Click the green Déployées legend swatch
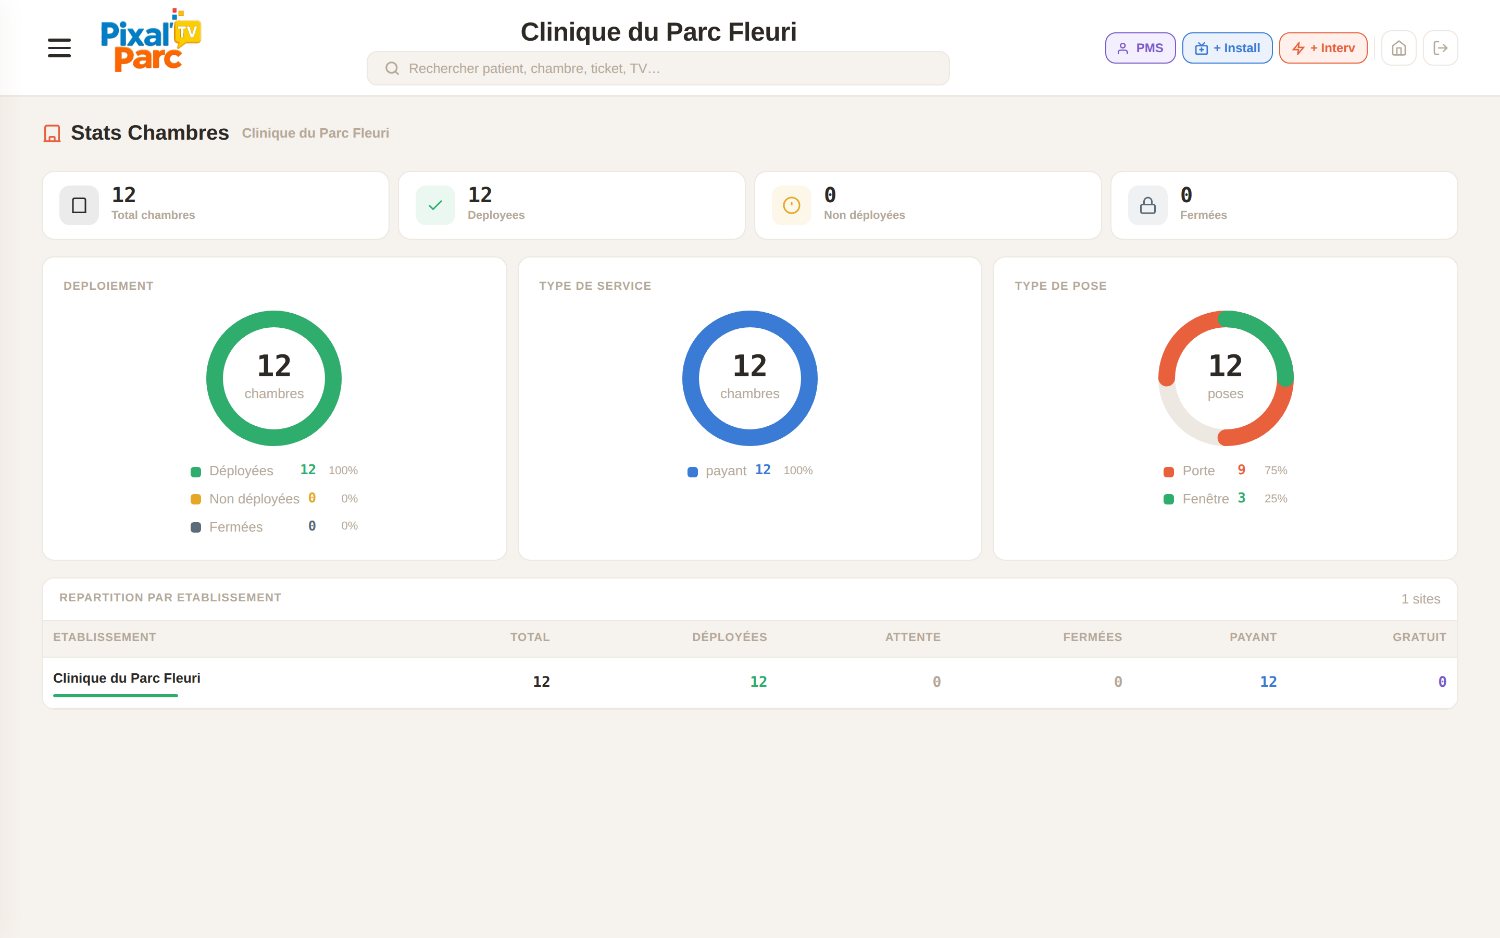 pos(196,472)
